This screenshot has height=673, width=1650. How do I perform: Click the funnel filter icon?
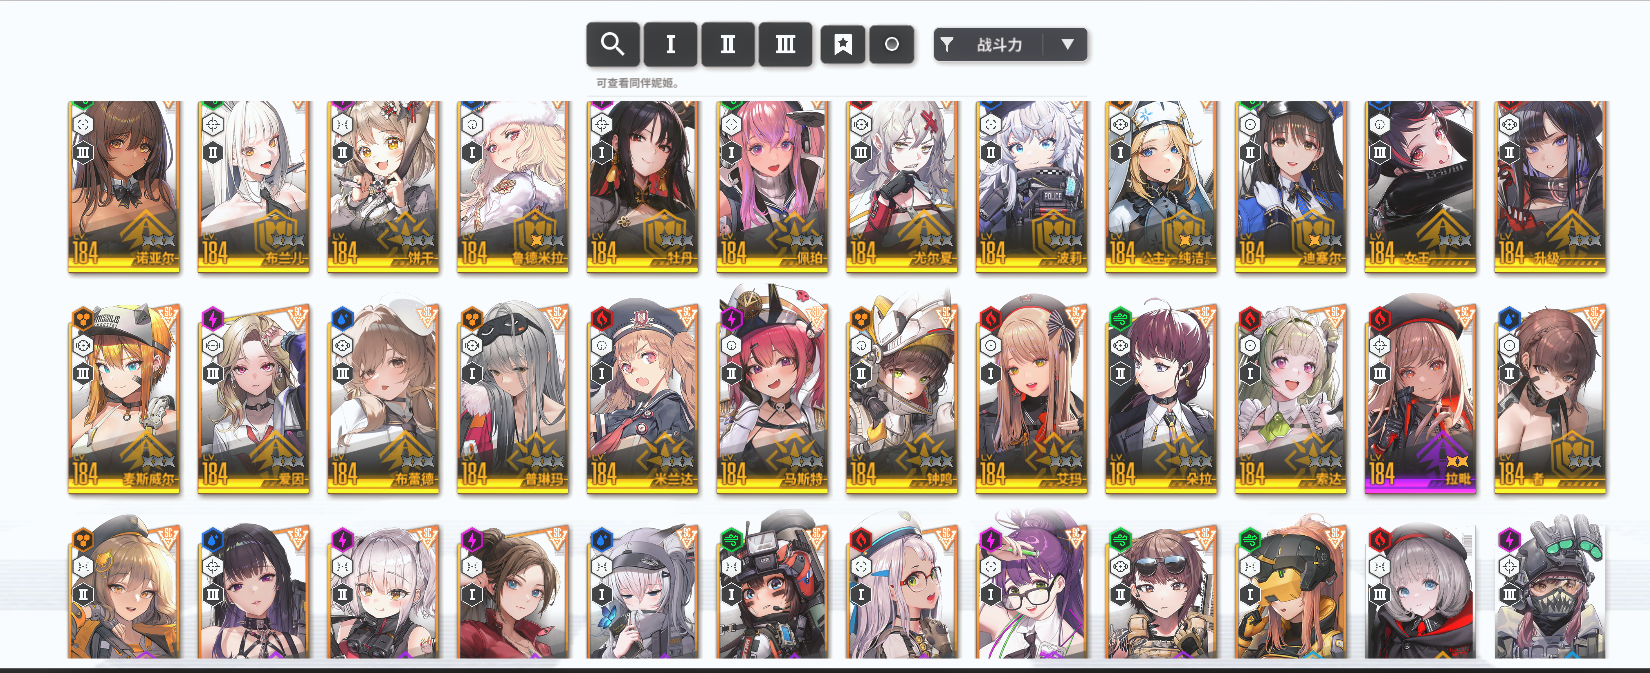pos(947,44)
